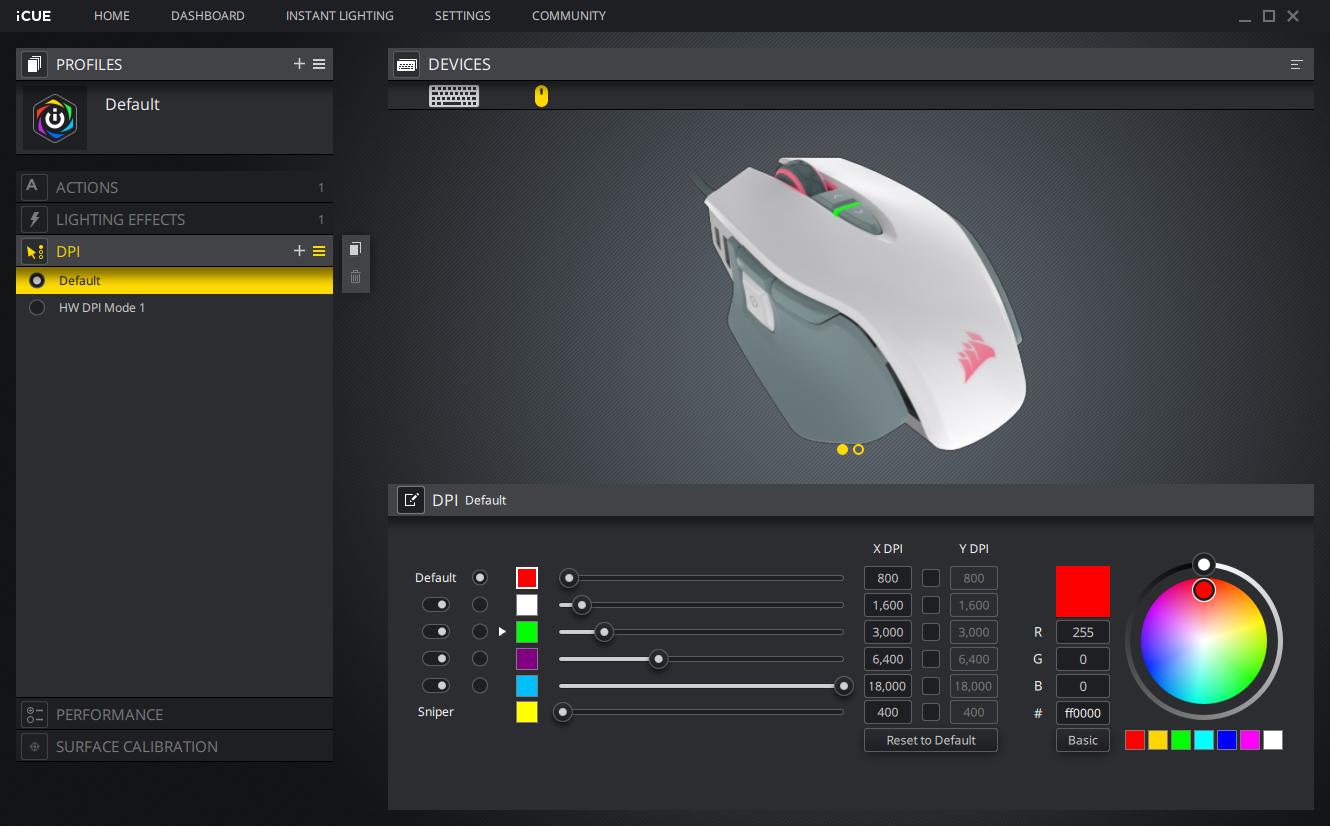
Task: Click the 6,400 DPI slider handle
Action: coord(658,659)
